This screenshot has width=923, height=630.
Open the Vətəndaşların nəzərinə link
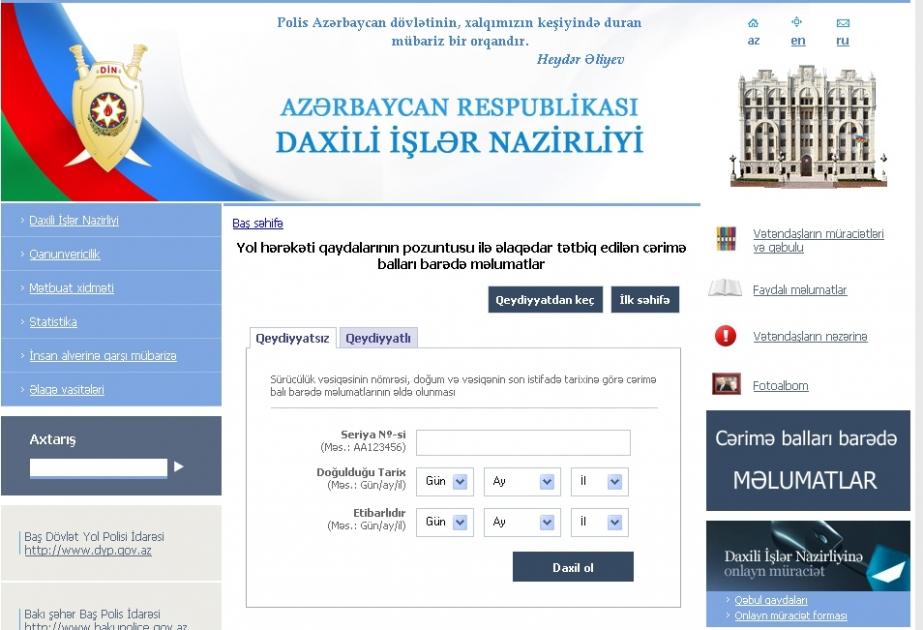point(810,337)
